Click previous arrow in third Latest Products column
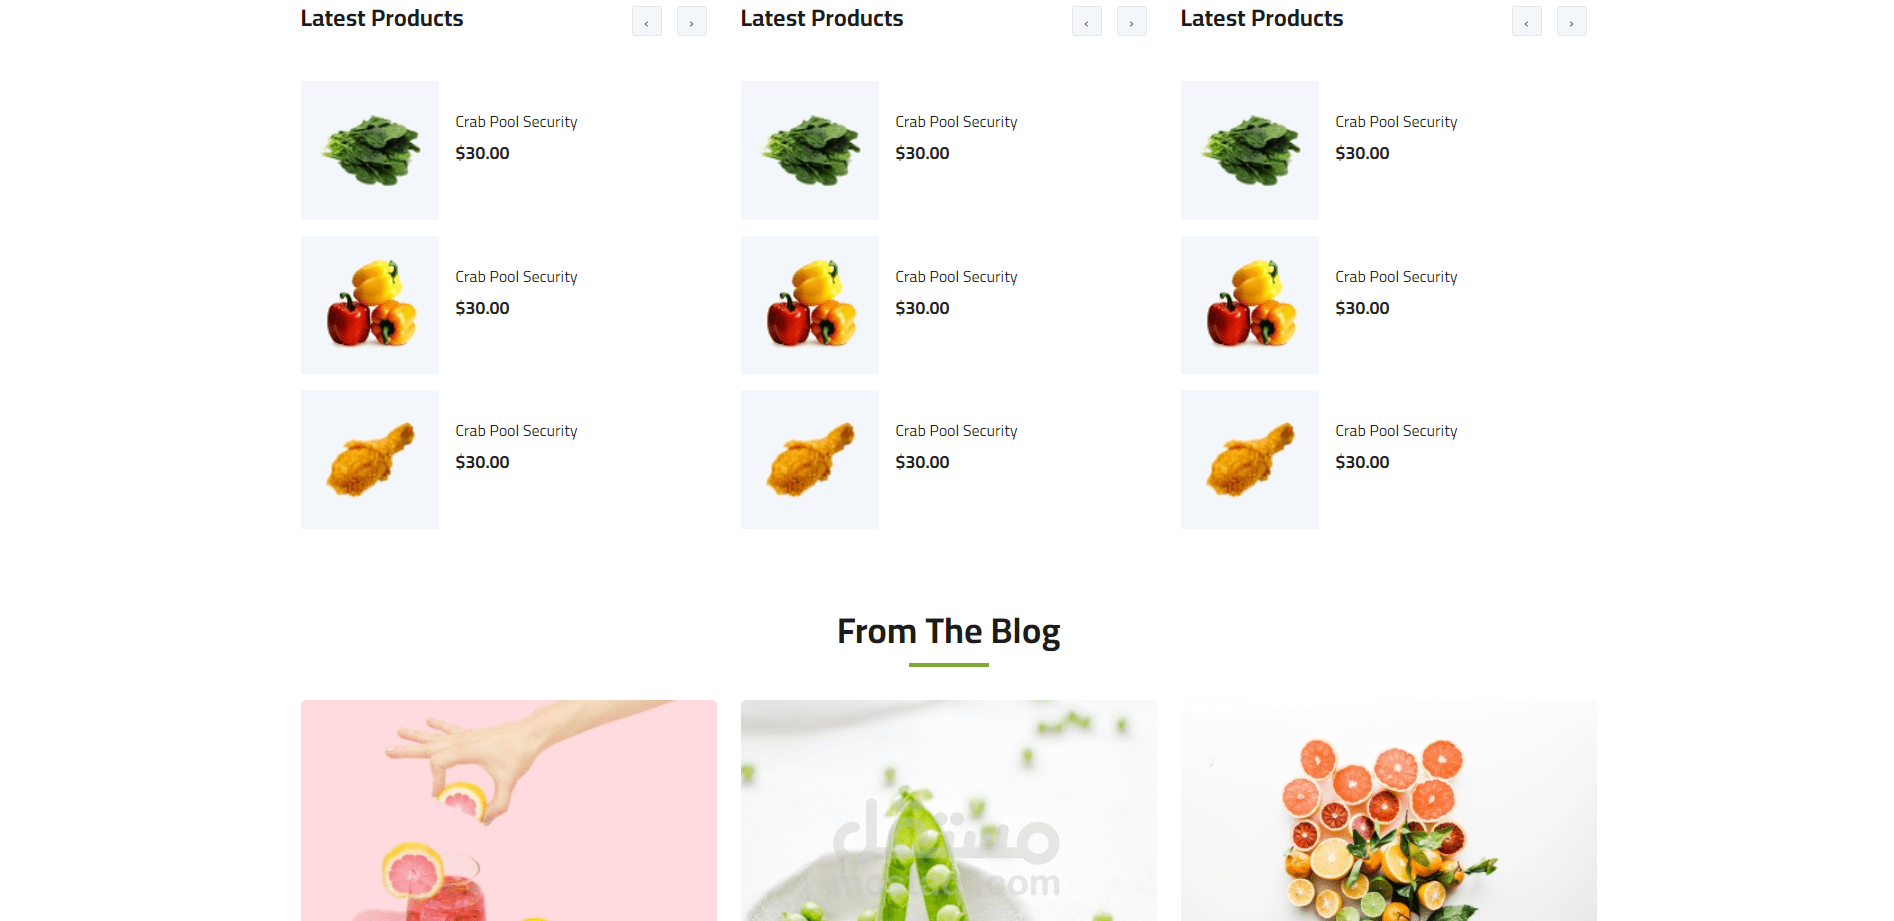Screen dimensions: 1894x921 [1527, 21]
